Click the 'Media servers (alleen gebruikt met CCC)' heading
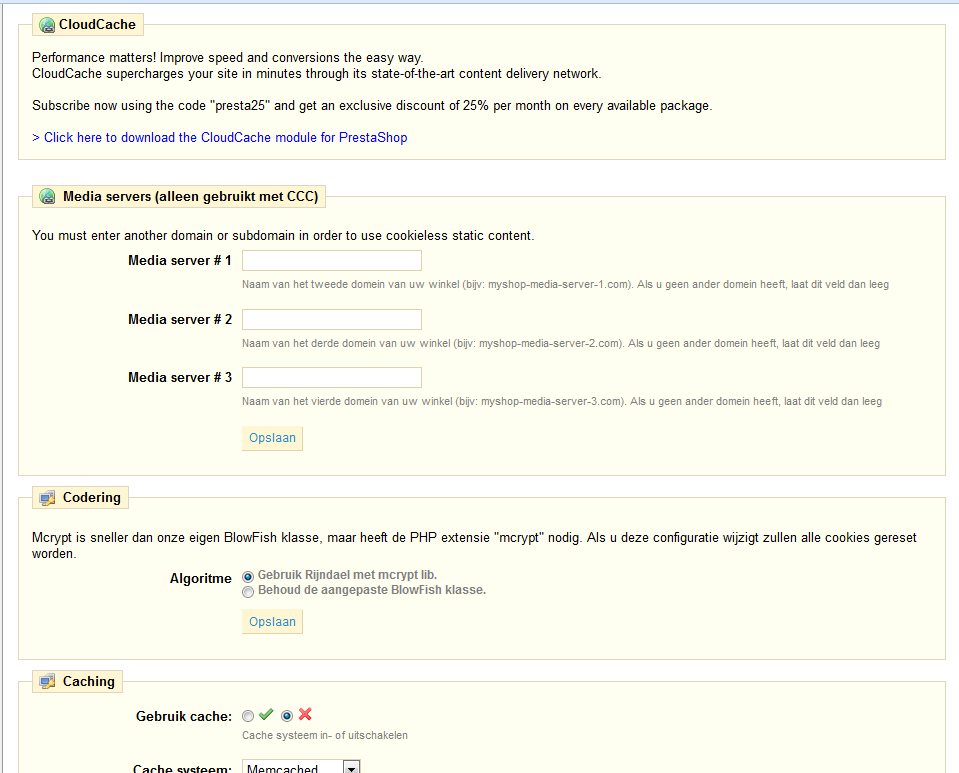The width and height of the screenshot is (959, 773). (191, 196)
